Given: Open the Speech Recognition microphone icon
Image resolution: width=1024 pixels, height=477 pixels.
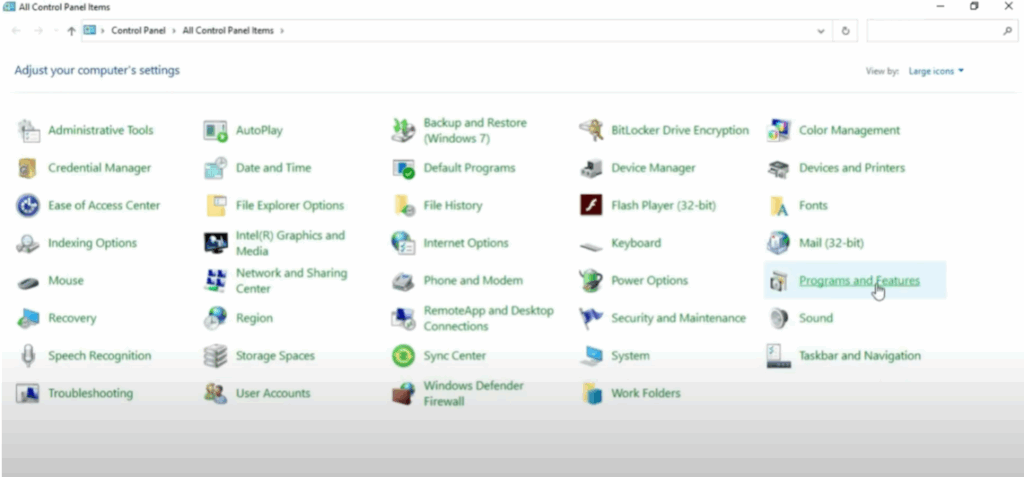Looking at the screenshot, I should point(28,356).
